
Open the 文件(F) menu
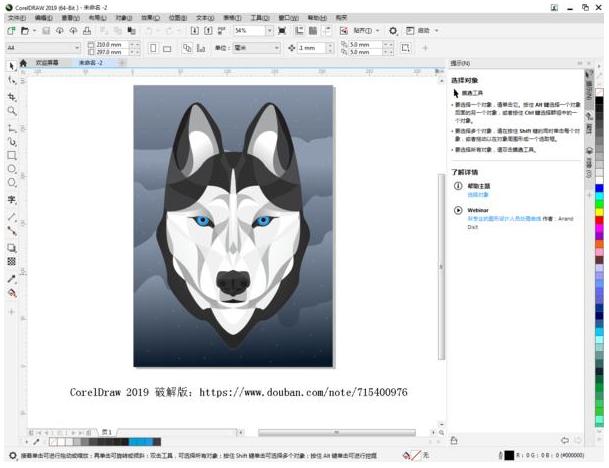17,18
